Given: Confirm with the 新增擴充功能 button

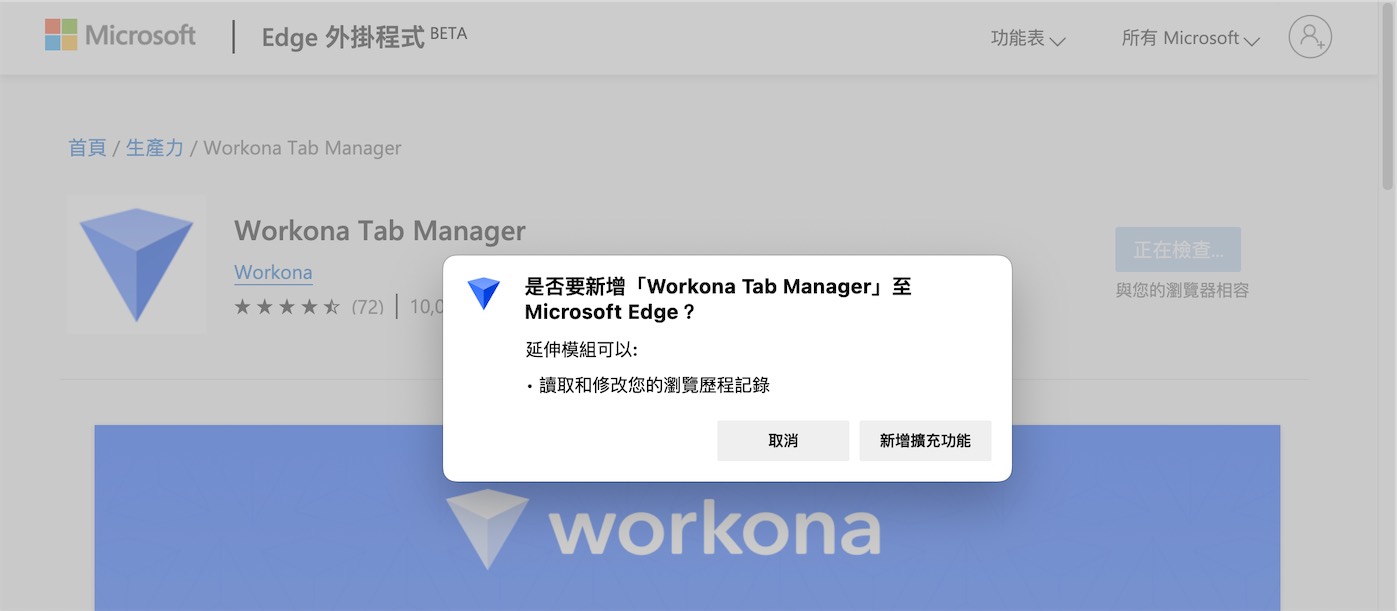Looking at the screenshot, I should [925, 441].
